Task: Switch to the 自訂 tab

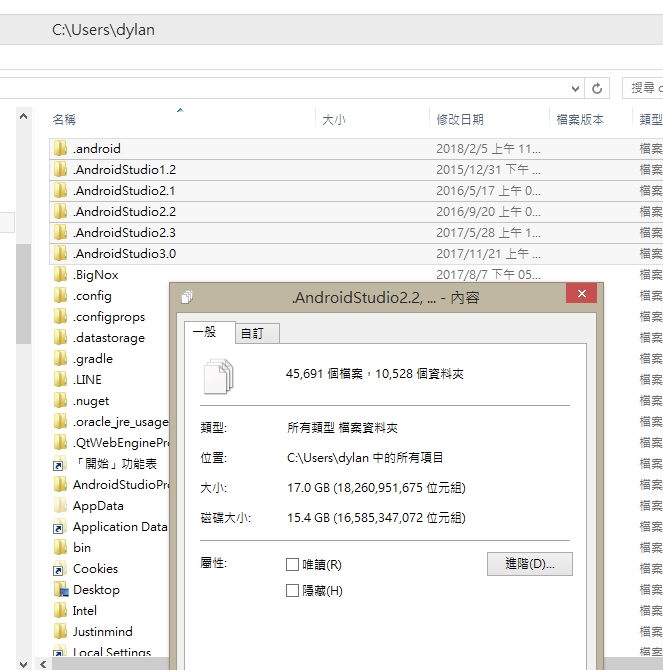Action: click(258, 333)
